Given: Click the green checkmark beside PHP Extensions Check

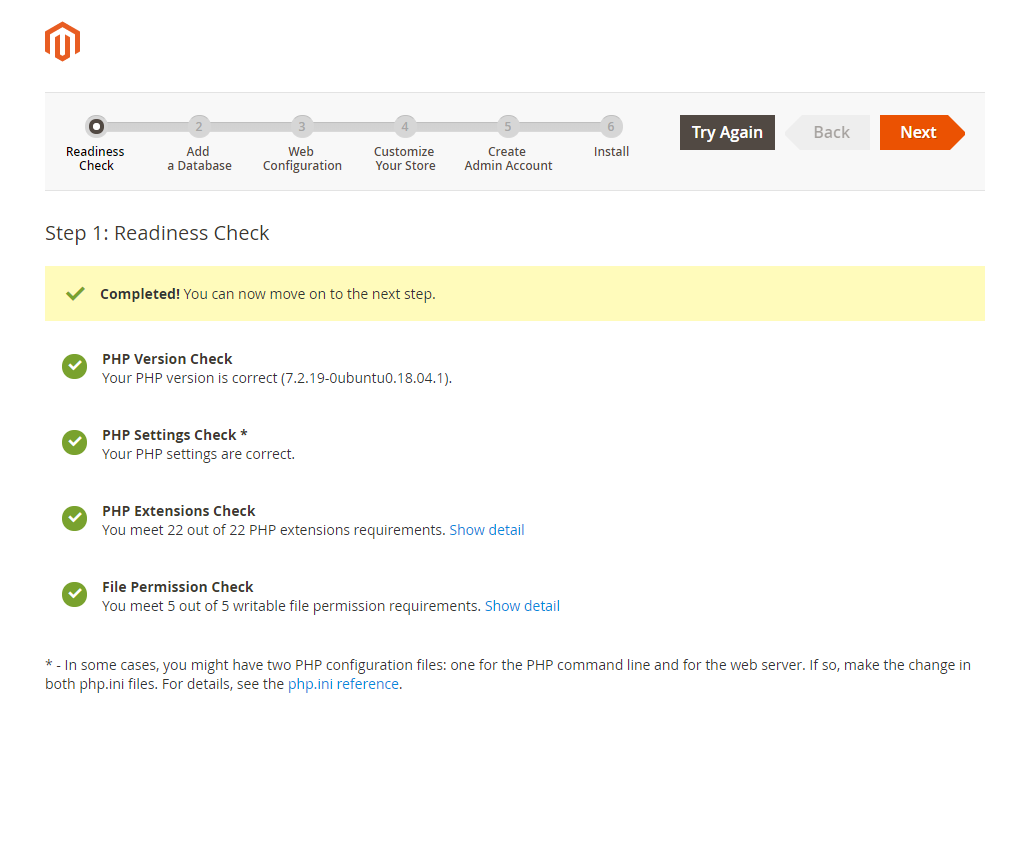Looking at the screenshot, I should (x=74, y=518).
